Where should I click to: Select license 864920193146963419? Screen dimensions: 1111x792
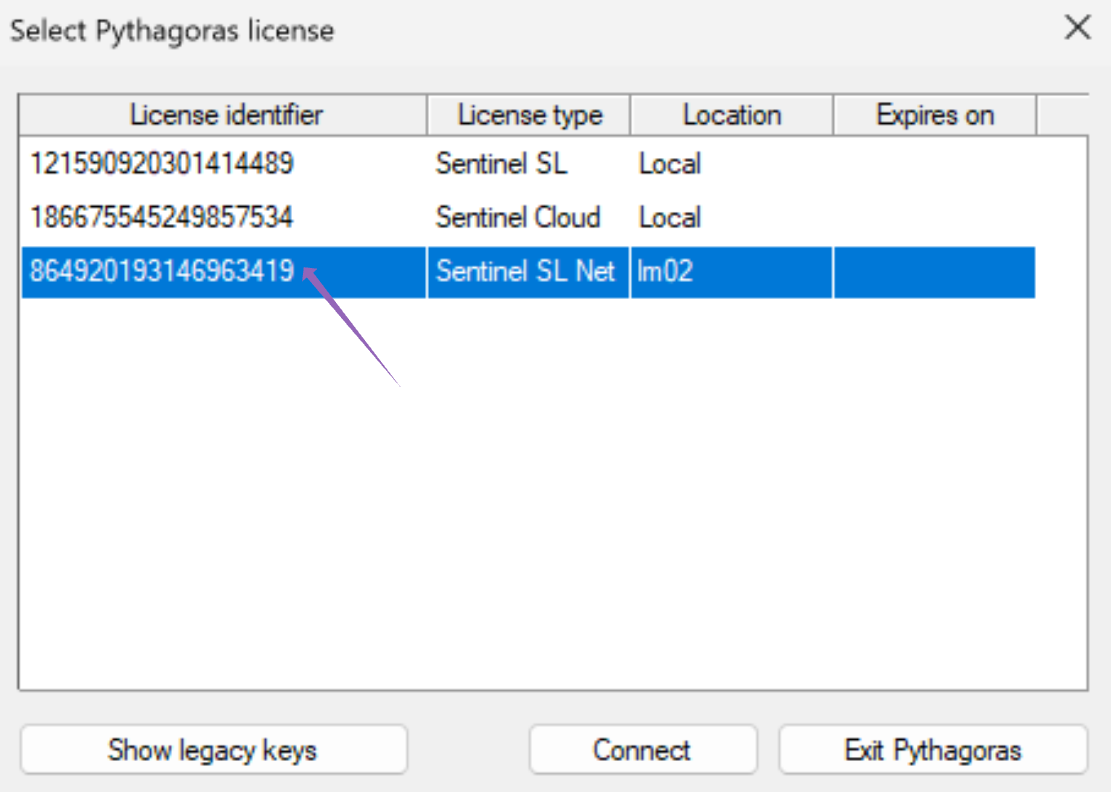click(162, 271)
